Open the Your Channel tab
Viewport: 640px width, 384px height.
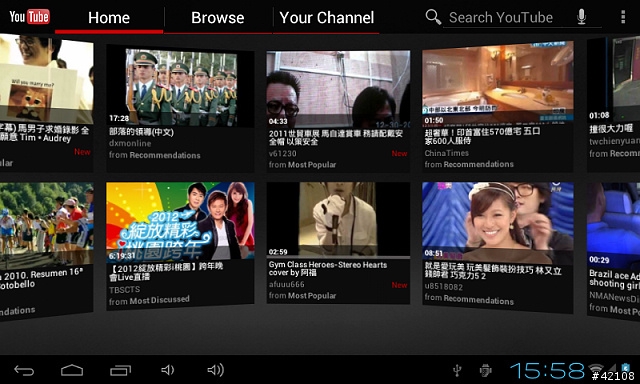(x=327, y=18)
